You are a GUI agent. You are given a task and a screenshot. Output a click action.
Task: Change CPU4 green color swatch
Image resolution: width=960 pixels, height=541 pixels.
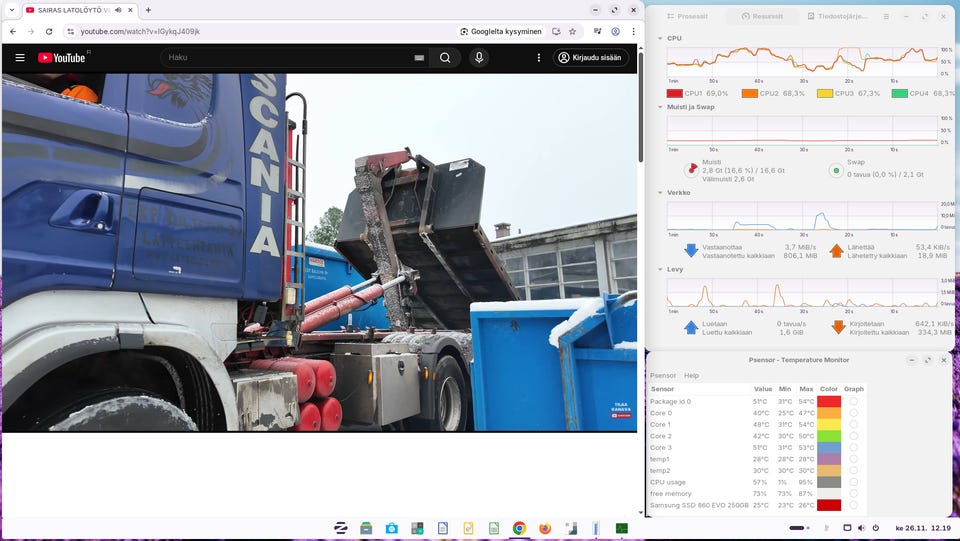pyautogui.click(x=899, y=94)
